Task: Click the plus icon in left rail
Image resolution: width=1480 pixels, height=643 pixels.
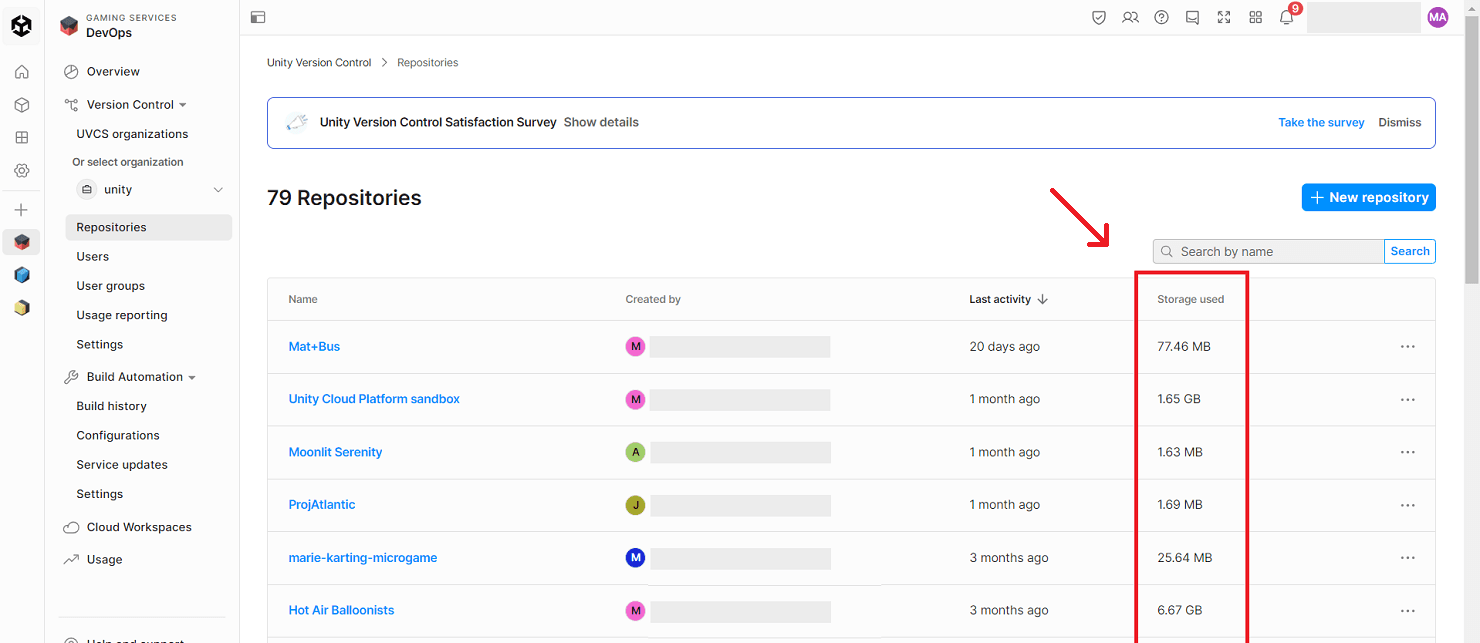Action: [21, 210]
